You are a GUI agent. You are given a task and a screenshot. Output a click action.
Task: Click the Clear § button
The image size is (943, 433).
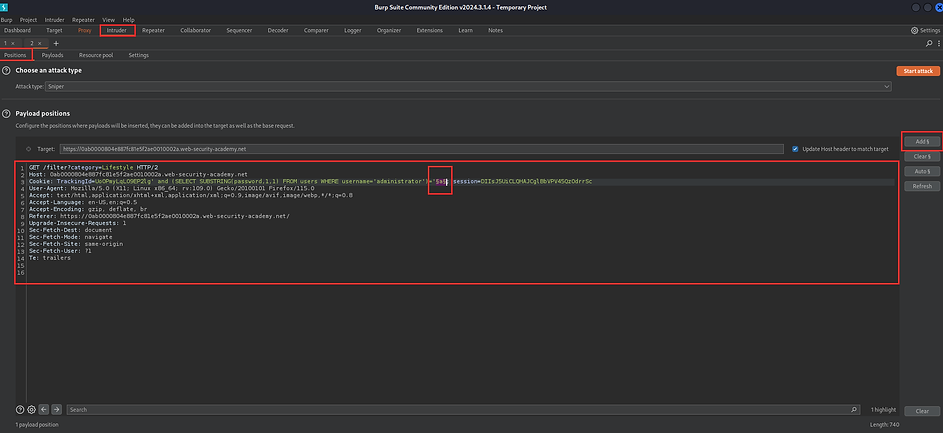pos(923,156)
